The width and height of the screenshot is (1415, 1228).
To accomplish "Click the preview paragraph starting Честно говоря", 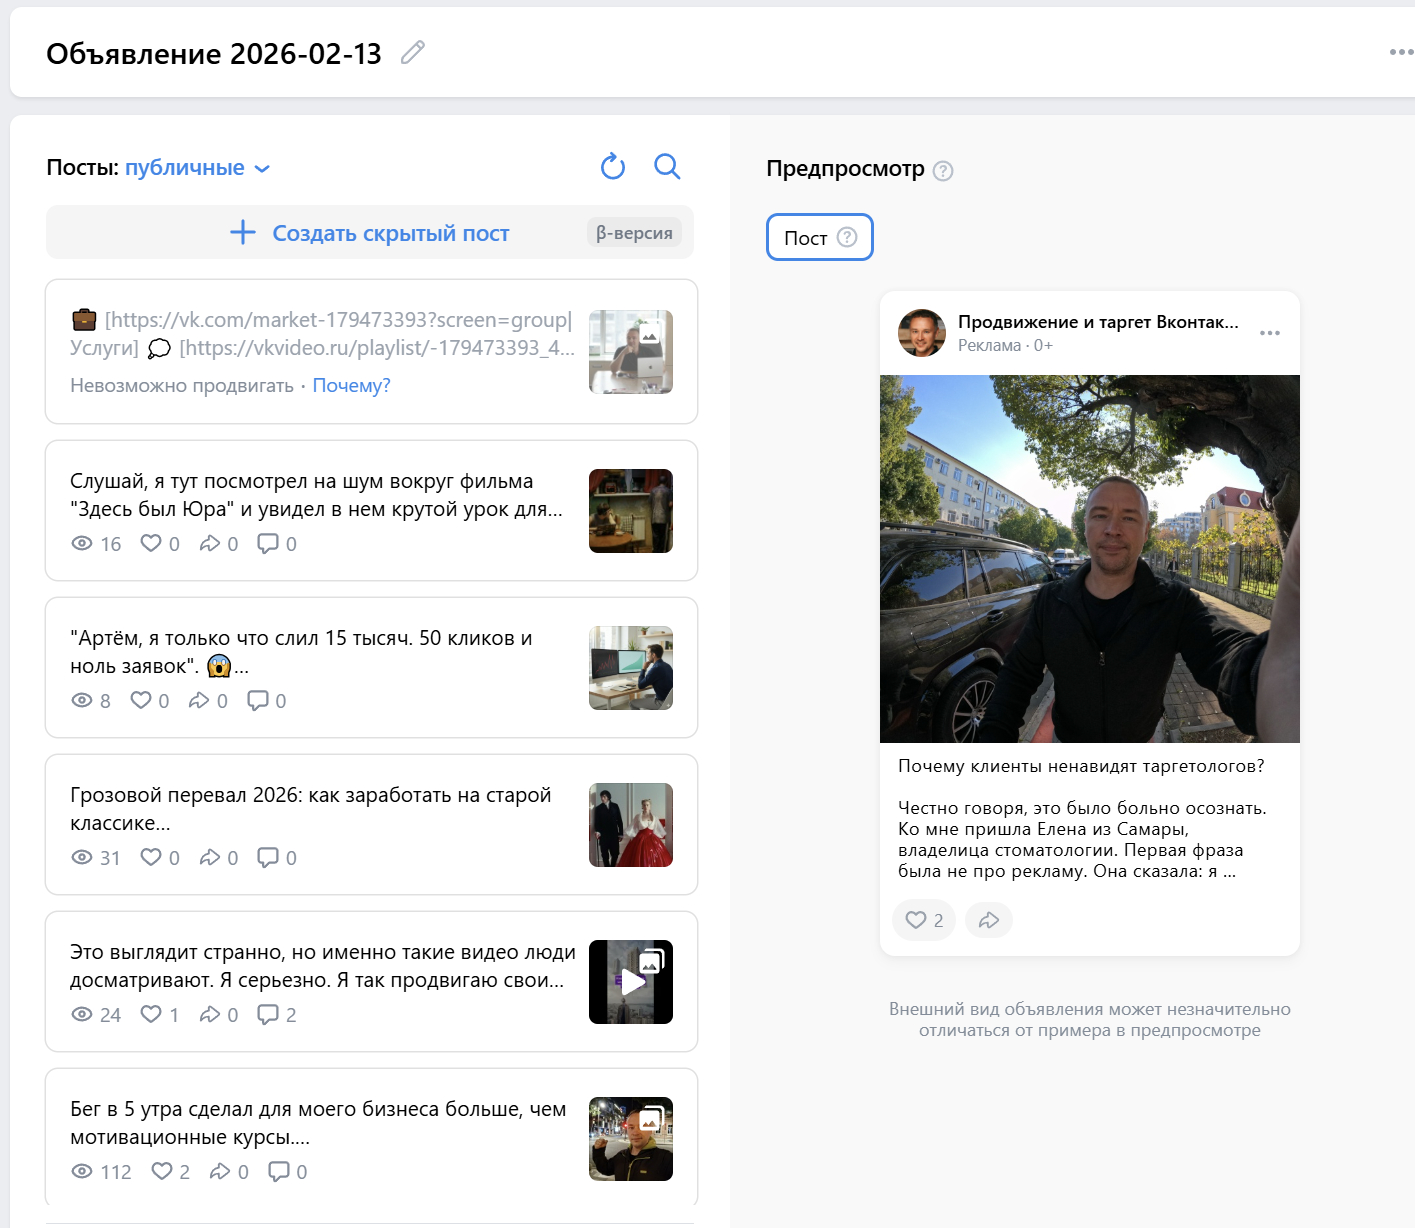I will coord(1082,839).
